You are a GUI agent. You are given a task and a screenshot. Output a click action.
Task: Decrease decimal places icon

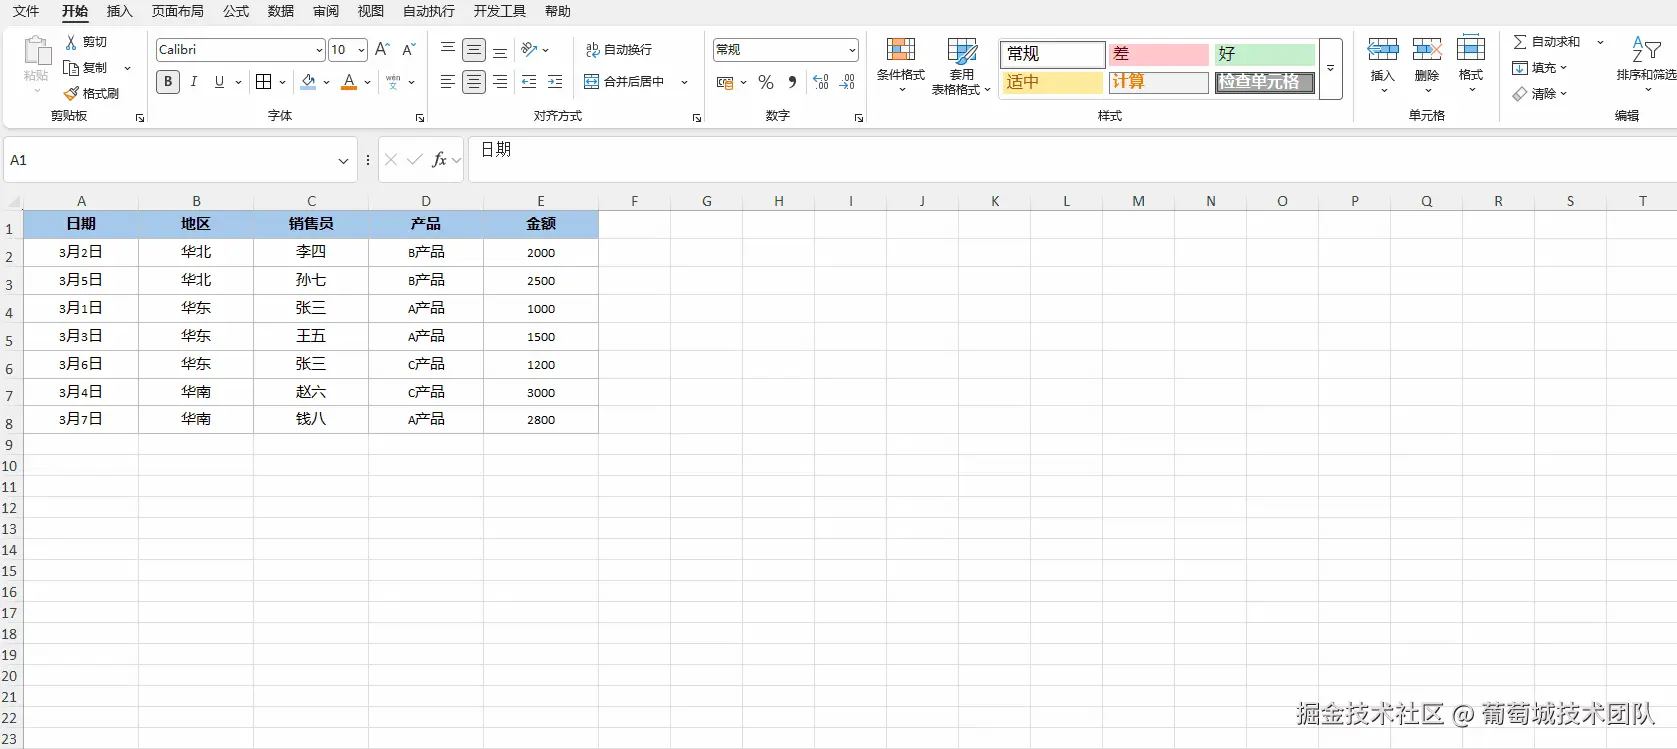pyautogui.click(x=847, y=83)
